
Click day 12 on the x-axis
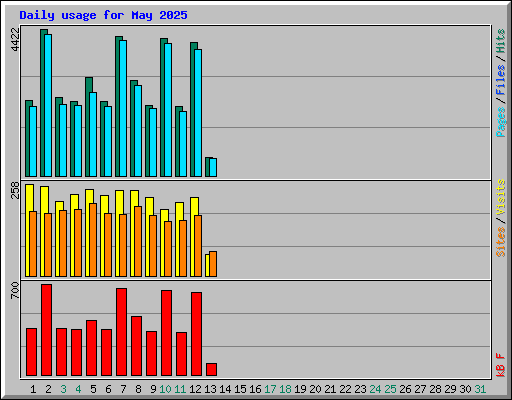[195, 389]
